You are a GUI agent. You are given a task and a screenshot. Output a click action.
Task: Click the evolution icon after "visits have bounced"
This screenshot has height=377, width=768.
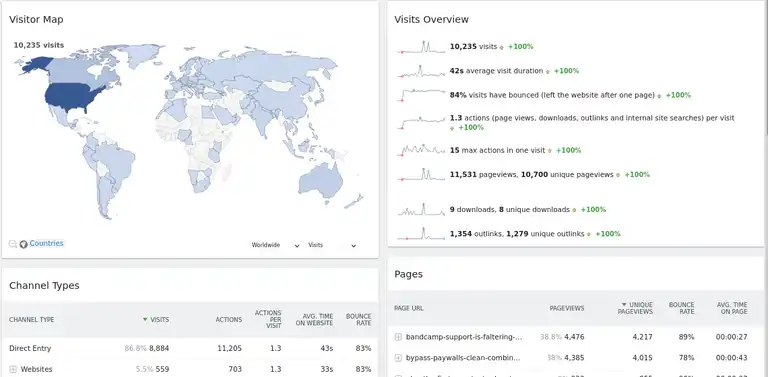(659, 96)
